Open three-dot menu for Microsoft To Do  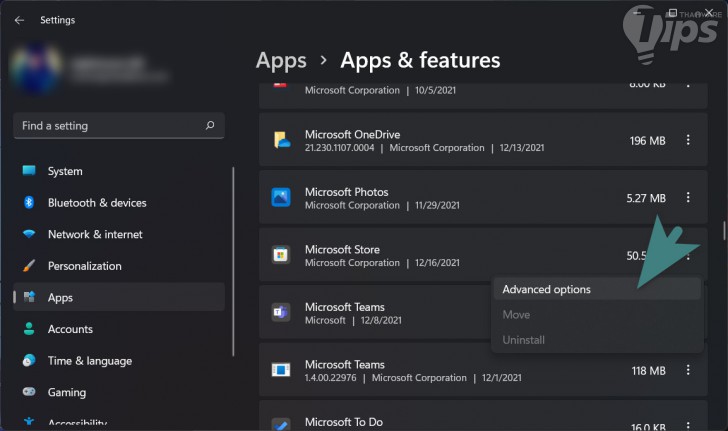688,424
